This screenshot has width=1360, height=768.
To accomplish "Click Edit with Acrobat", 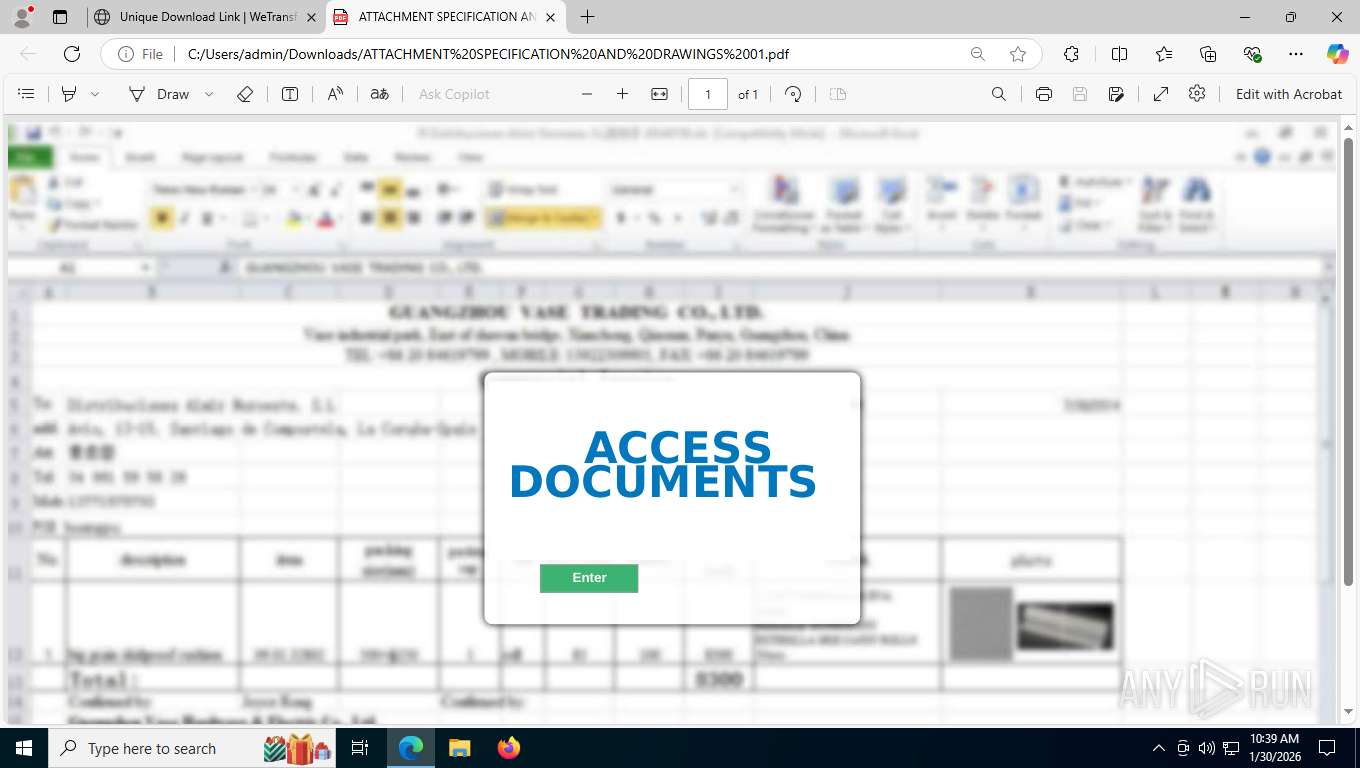I will coord(1289,94).
